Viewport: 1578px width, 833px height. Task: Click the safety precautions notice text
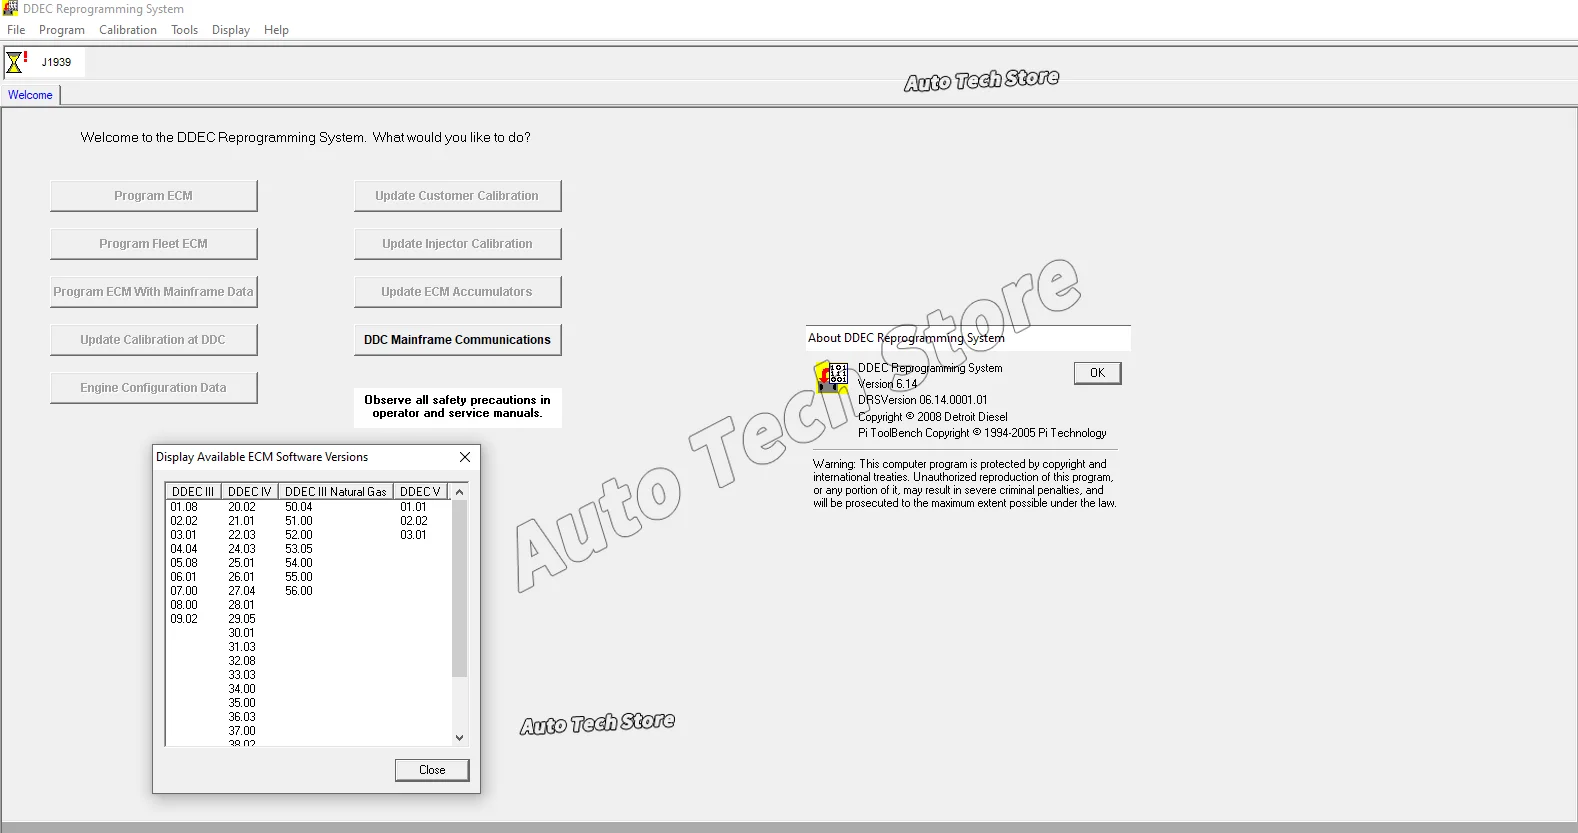click(x=457, y=406)
